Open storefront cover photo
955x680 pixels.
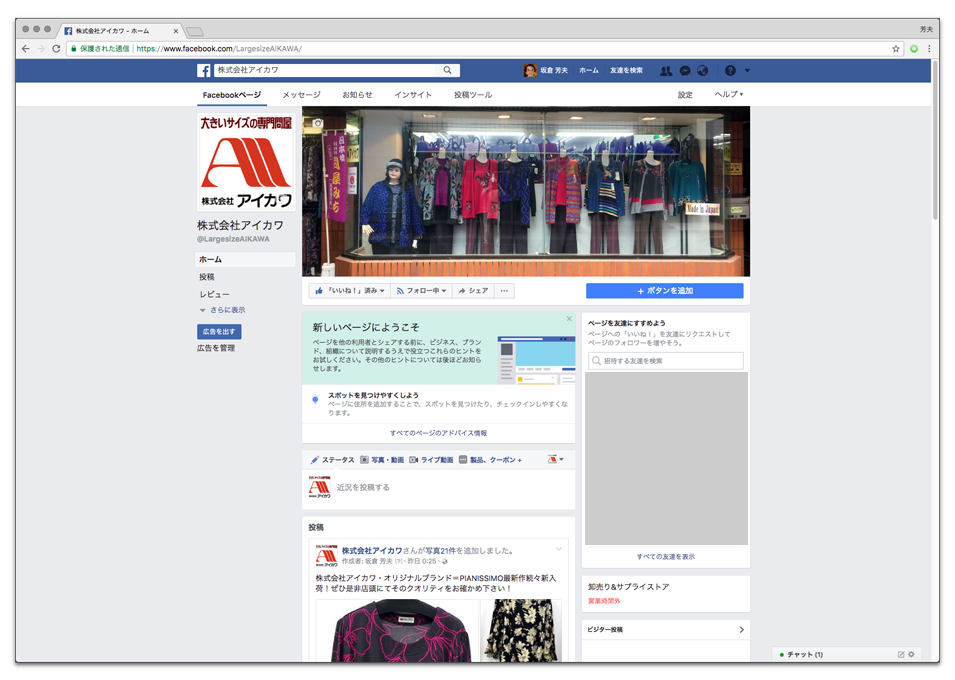point(526,191)
